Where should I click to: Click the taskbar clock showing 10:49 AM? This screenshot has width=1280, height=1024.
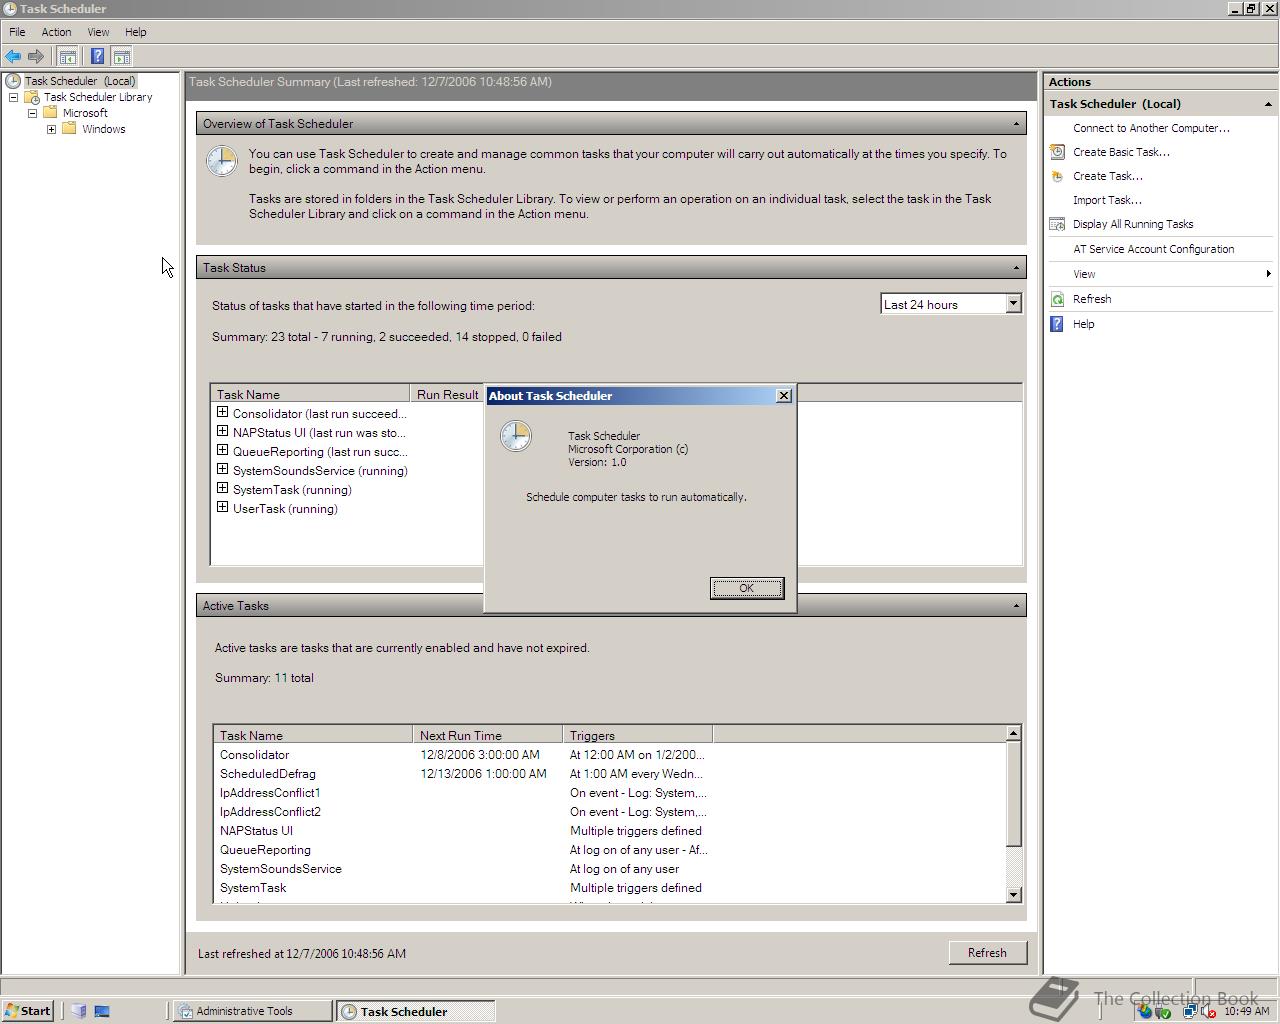click(x=1247, y=1012)
